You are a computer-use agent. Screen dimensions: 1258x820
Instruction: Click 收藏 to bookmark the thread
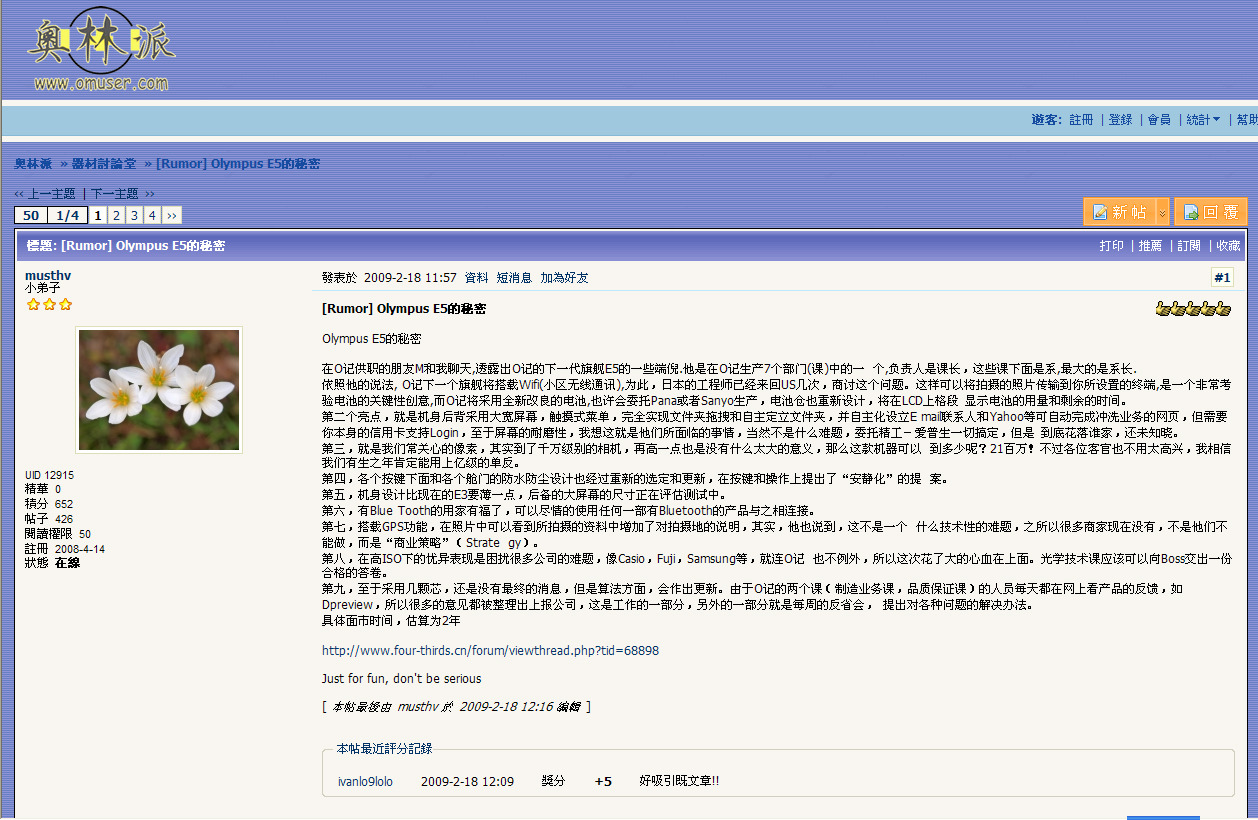(x=1228, y=246)
